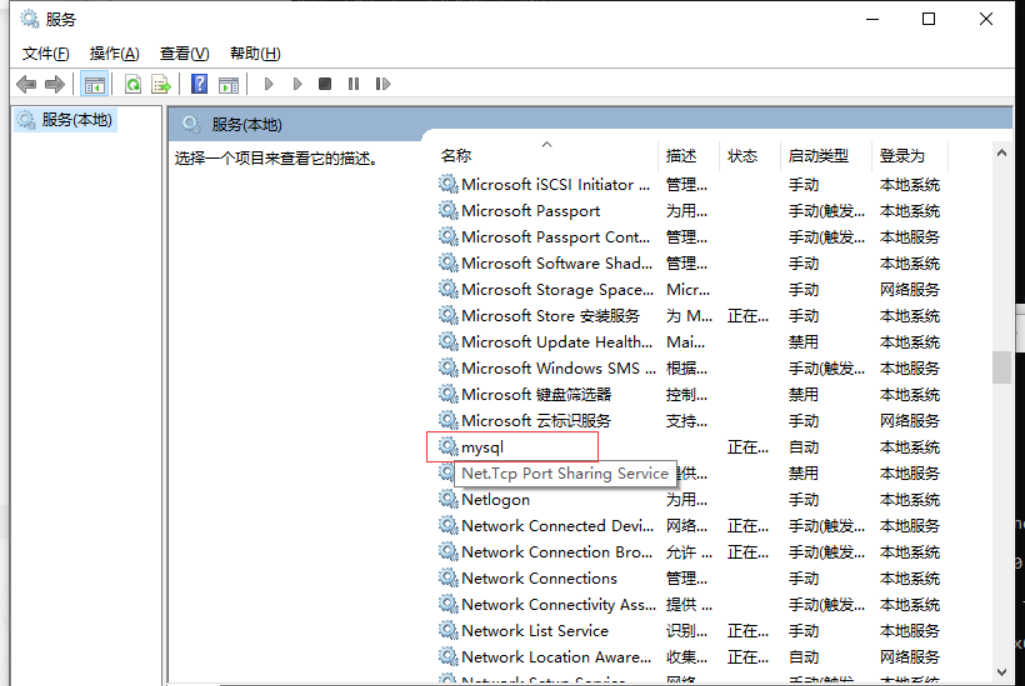Select Network Location Aware... service
Screen dimensions: 1025x686
(x=556, y=657)
